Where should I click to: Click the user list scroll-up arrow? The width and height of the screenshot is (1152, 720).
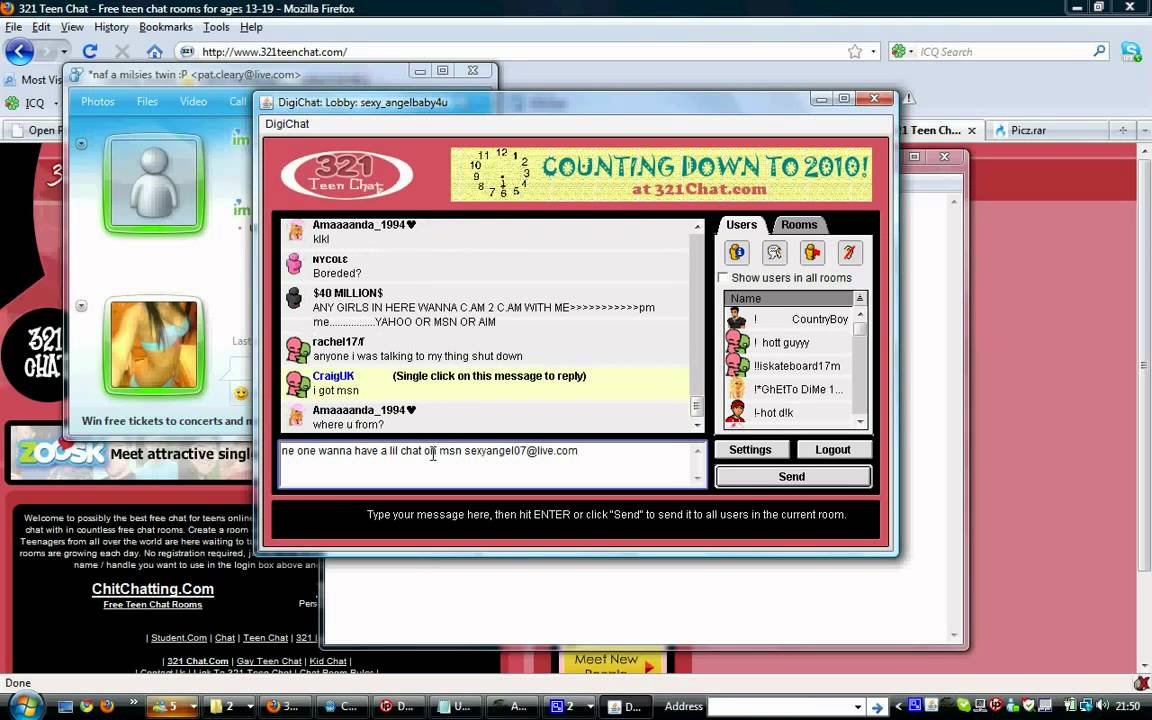(x=860, y=314)
